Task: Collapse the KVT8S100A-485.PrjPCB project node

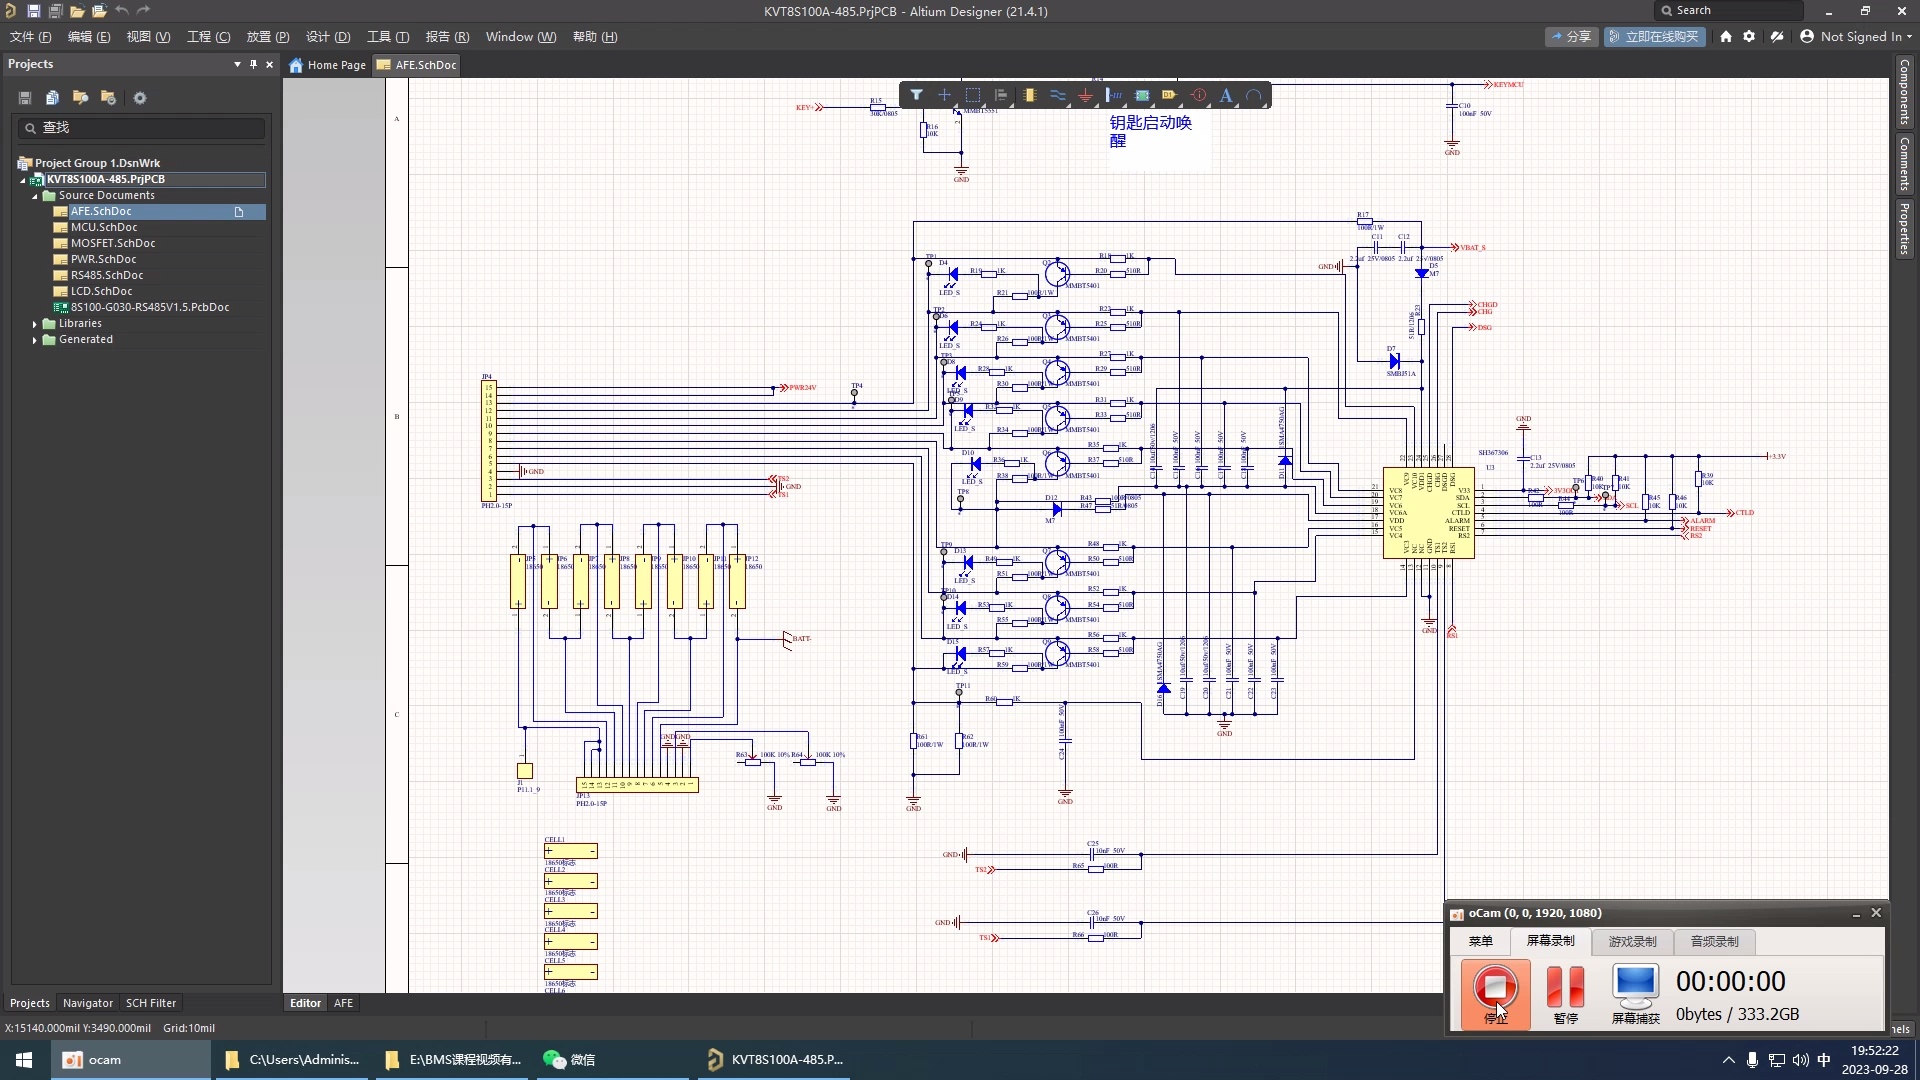Action: coord(22,180)
